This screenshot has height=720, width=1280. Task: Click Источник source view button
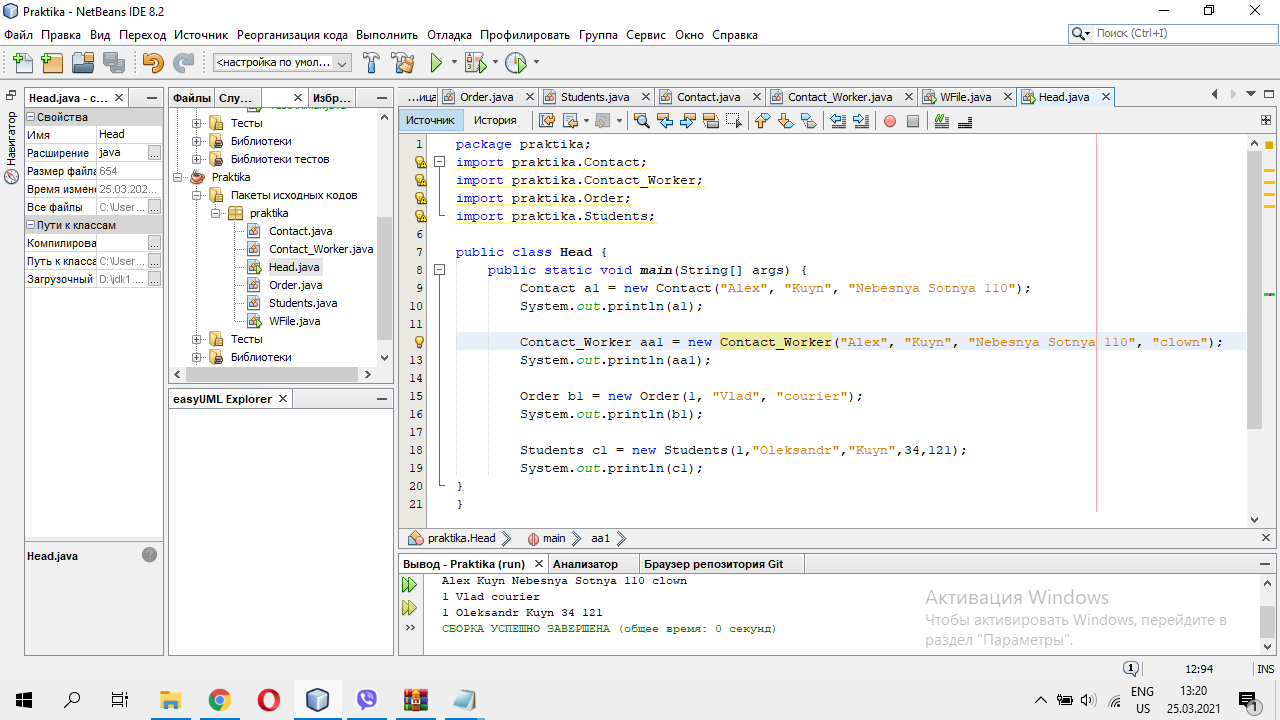(x=430, y=120)
